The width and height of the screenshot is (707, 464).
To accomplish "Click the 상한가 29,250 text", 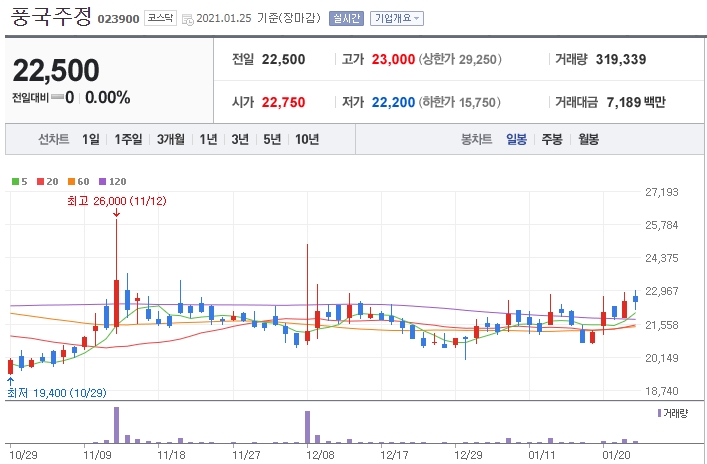I will pos(460,60).
